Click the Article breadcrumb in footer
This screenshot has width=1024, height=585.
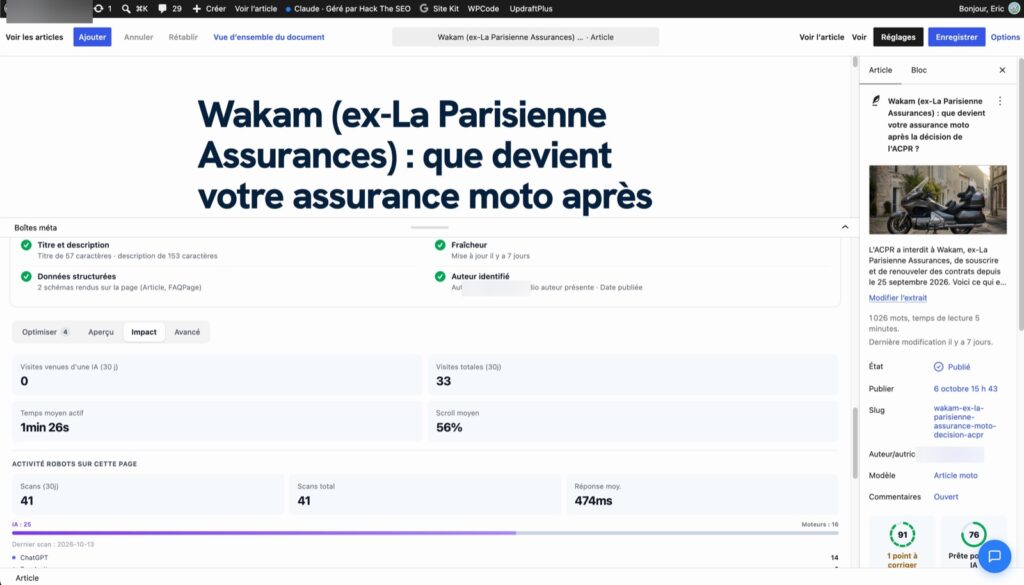point(27,578)
